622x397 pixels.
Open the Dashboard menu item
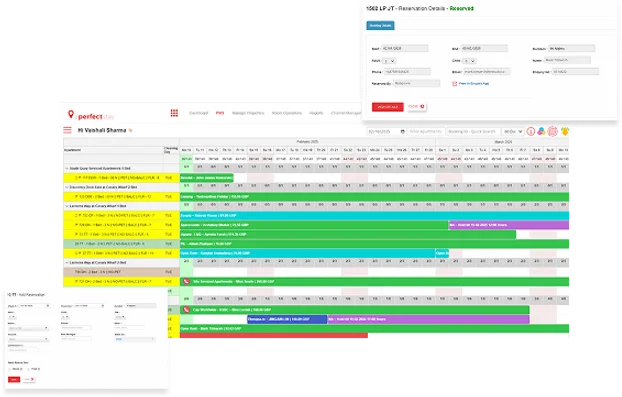(199, 113)
